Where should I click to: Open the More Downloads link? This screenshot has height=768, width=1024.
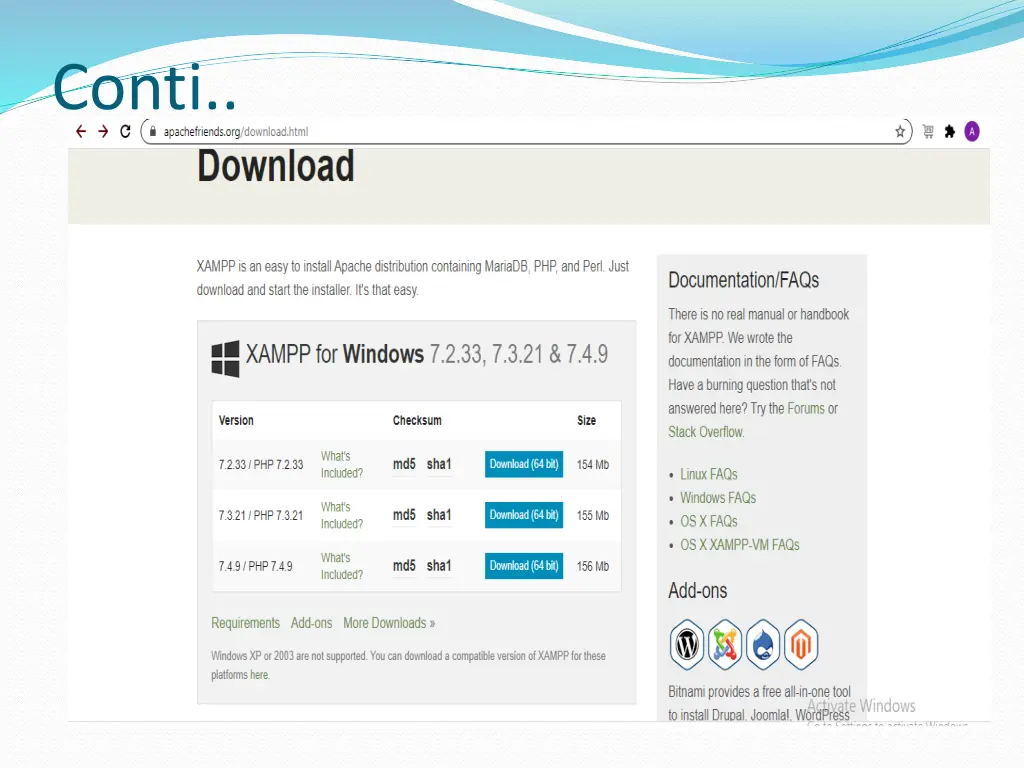coord(389,623)
